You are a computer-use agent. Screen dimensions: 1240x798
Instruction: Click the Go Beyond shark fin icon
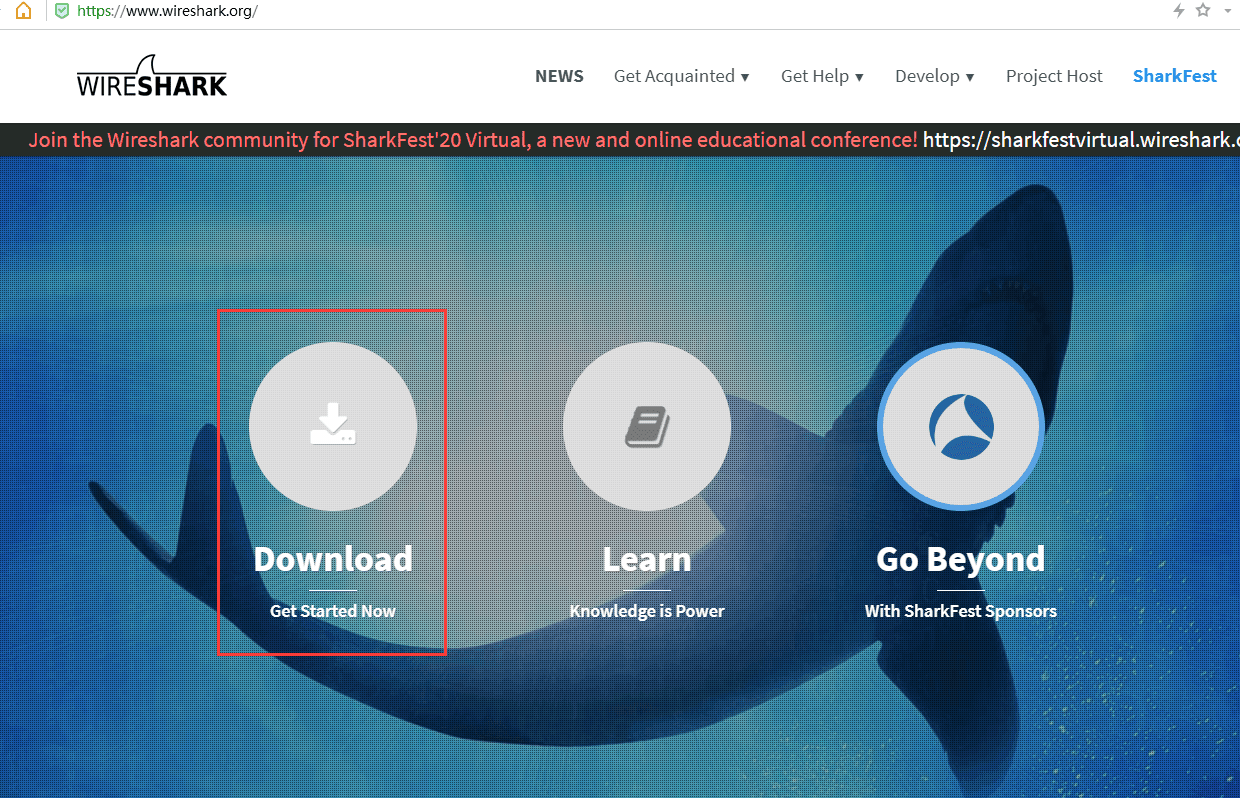coord(961,427)
